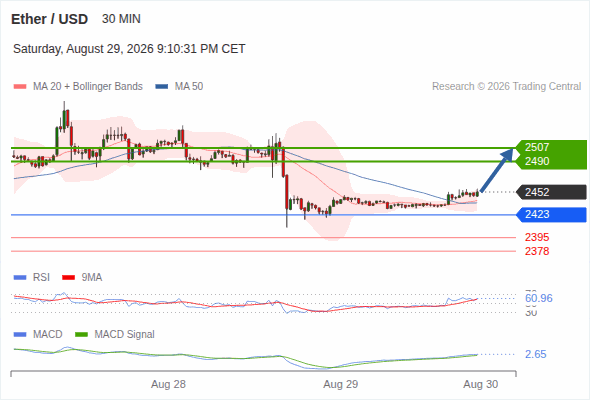Click the black 2452 current price tag
This screenshot has width=590, height=400.
click(551, 192)
